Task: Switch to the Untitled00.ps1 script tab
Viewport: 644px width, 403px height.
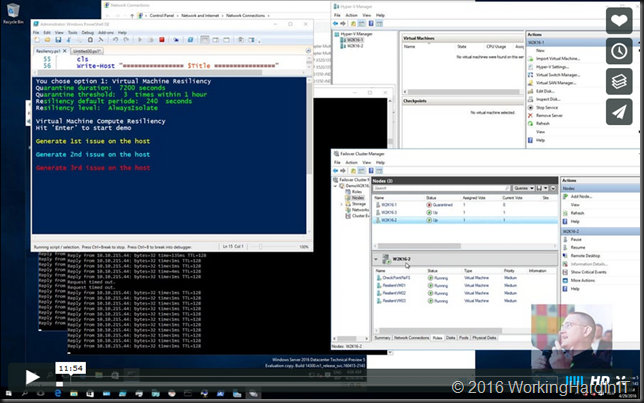Action: pos(86,51)
